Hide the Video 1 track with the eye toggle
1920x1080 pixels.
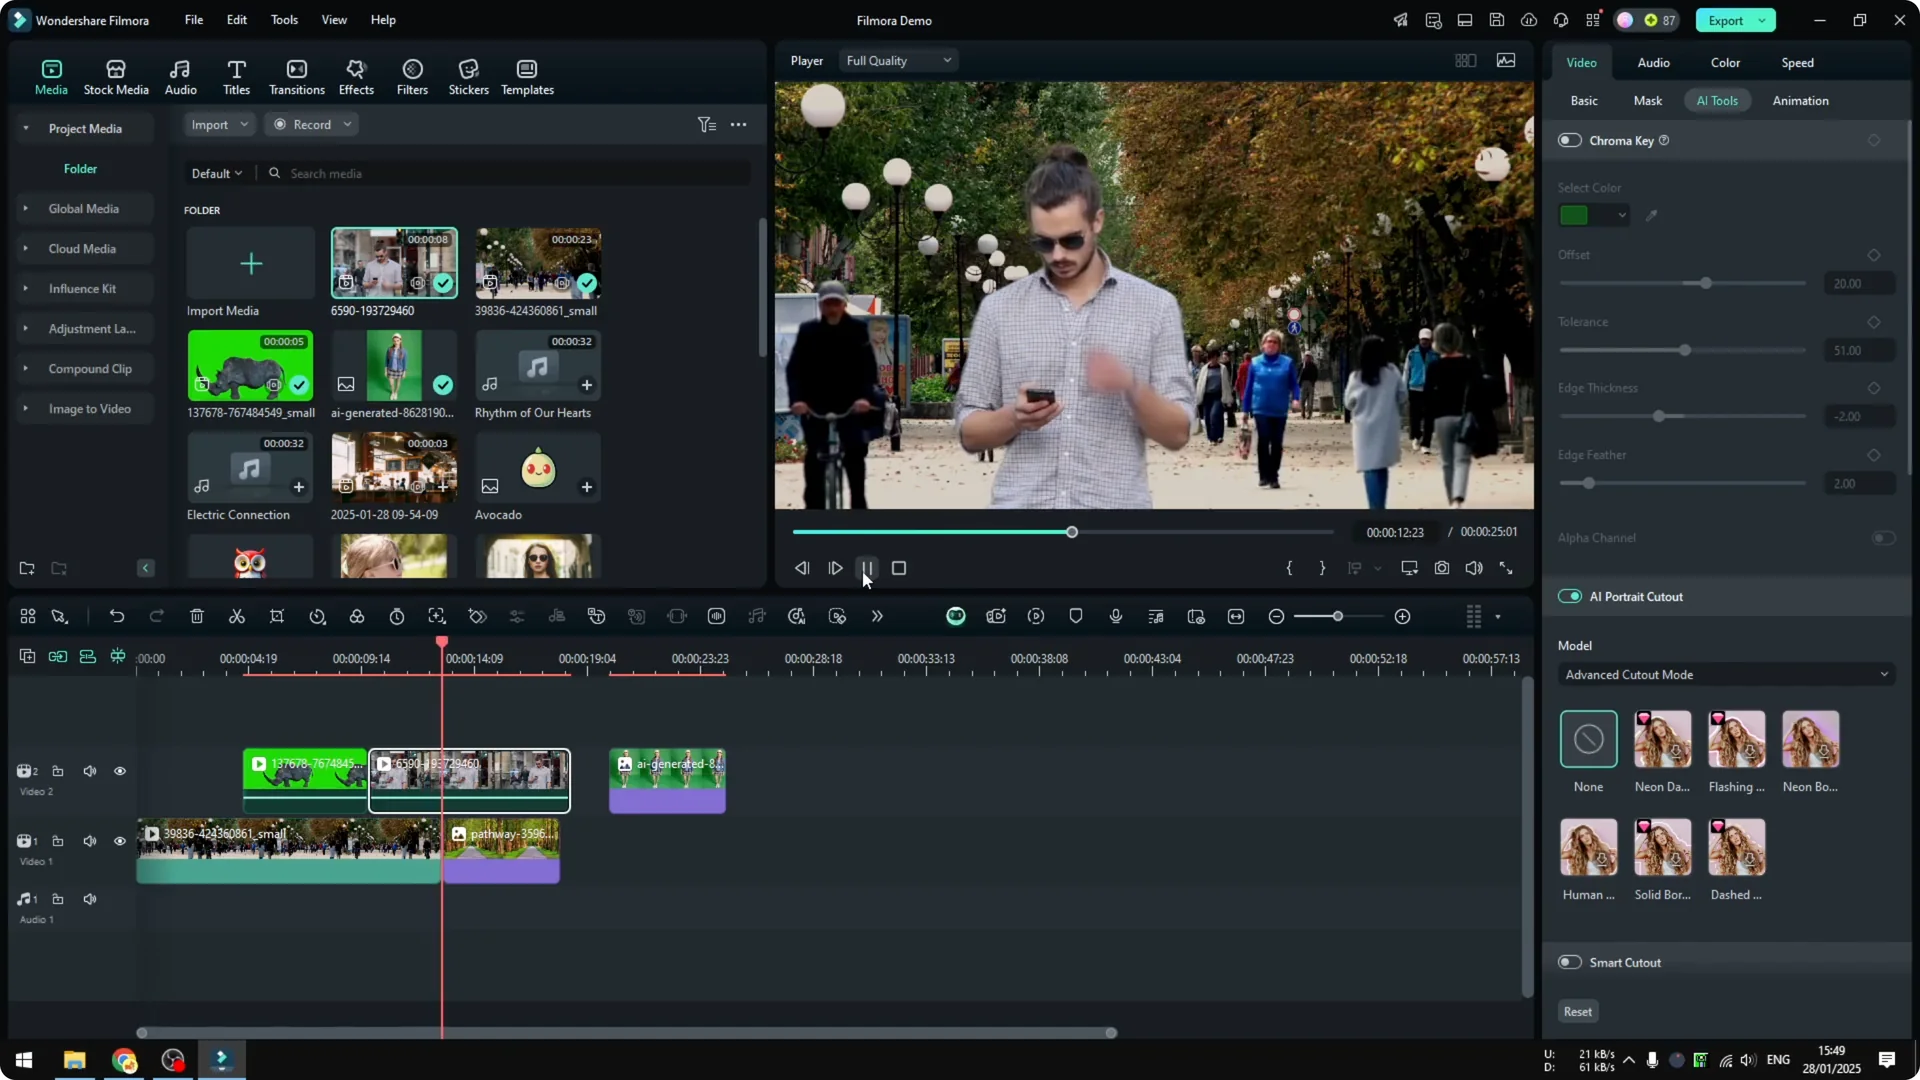point(120,841)
